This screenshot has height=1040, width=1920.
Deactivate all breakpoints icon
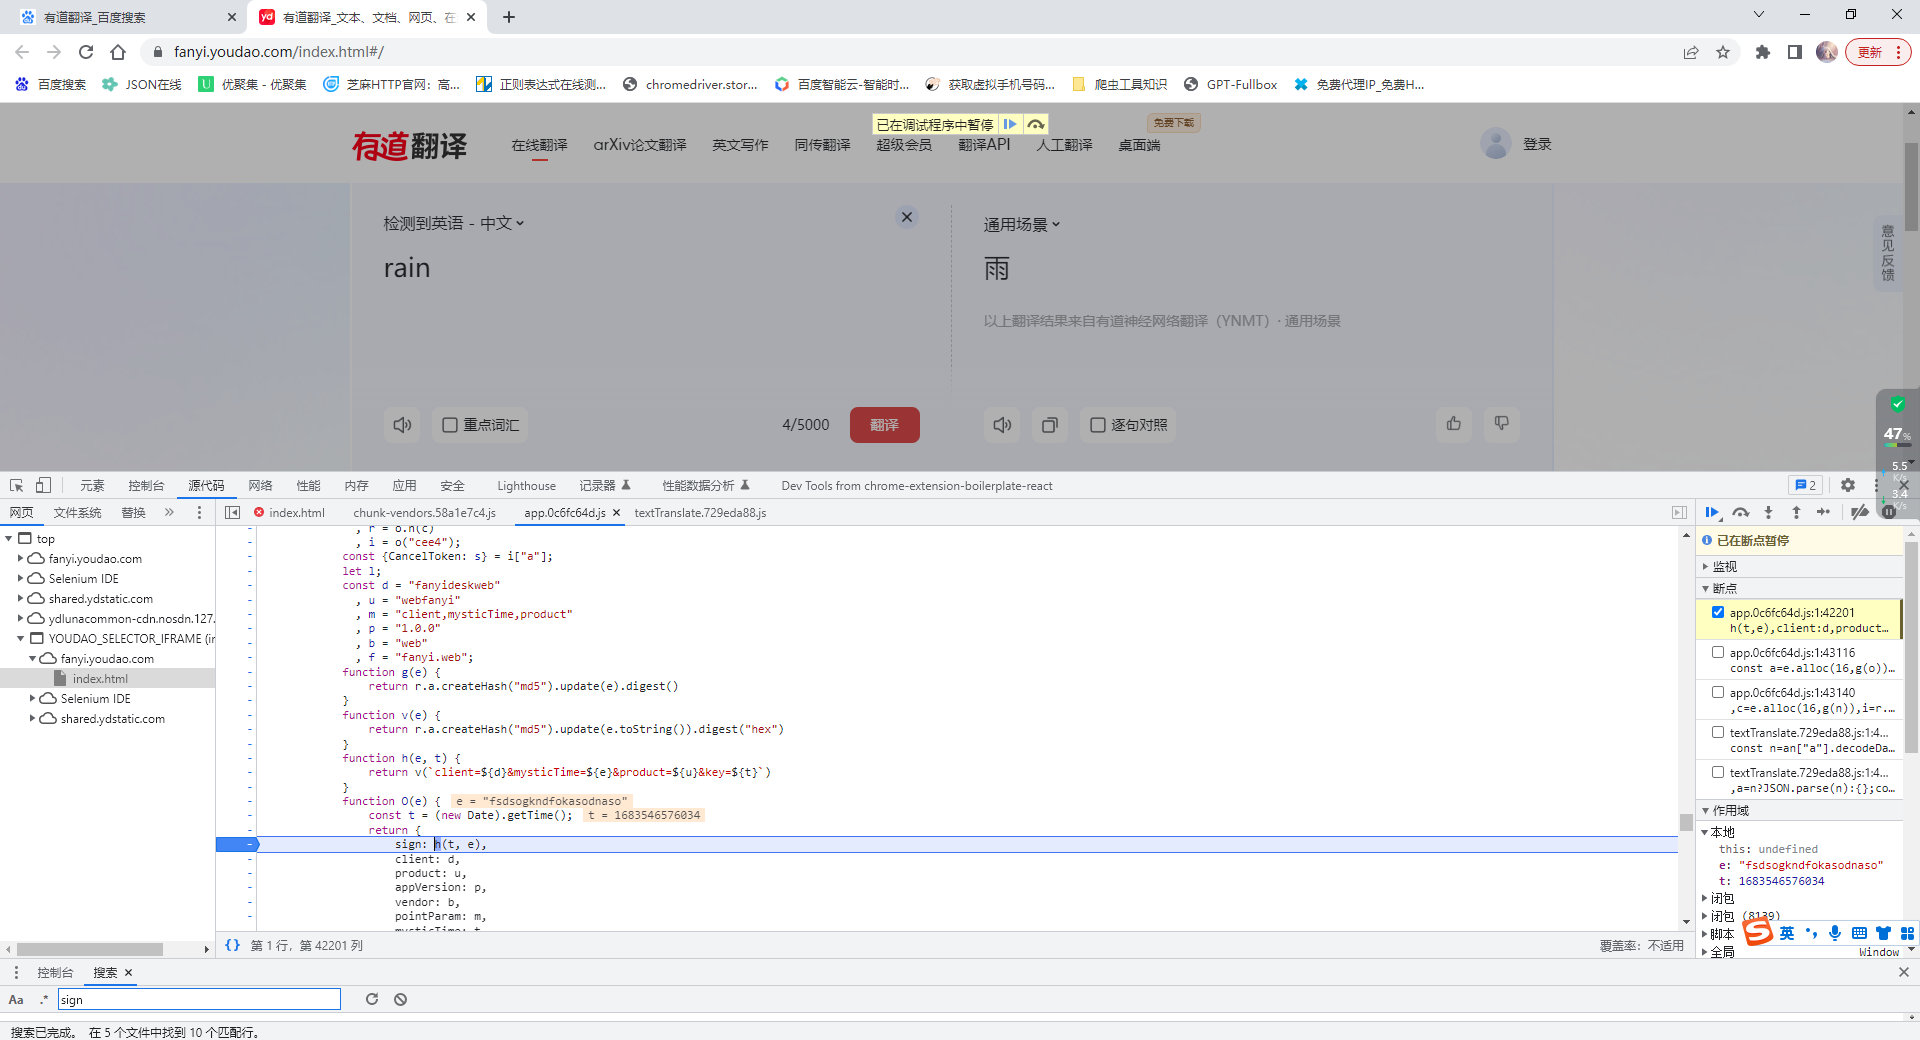click(x=1859, y=513)
